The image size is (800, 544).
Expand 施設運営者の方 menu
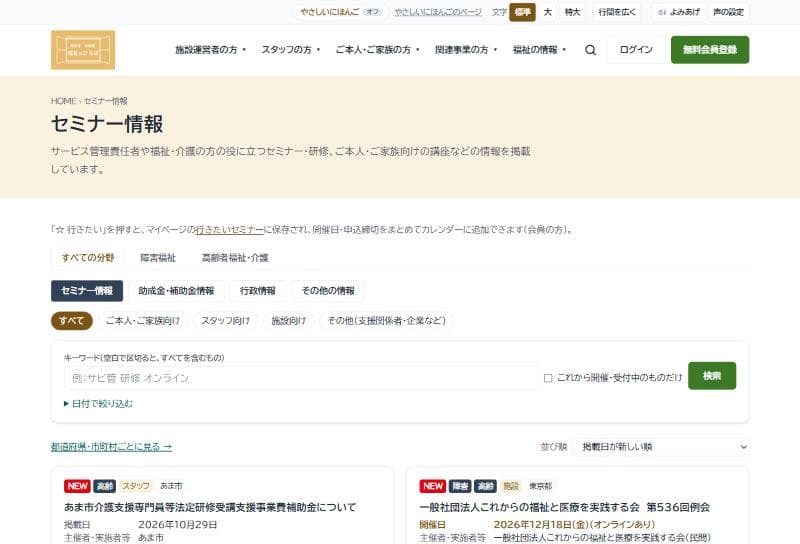click(210, 50)
